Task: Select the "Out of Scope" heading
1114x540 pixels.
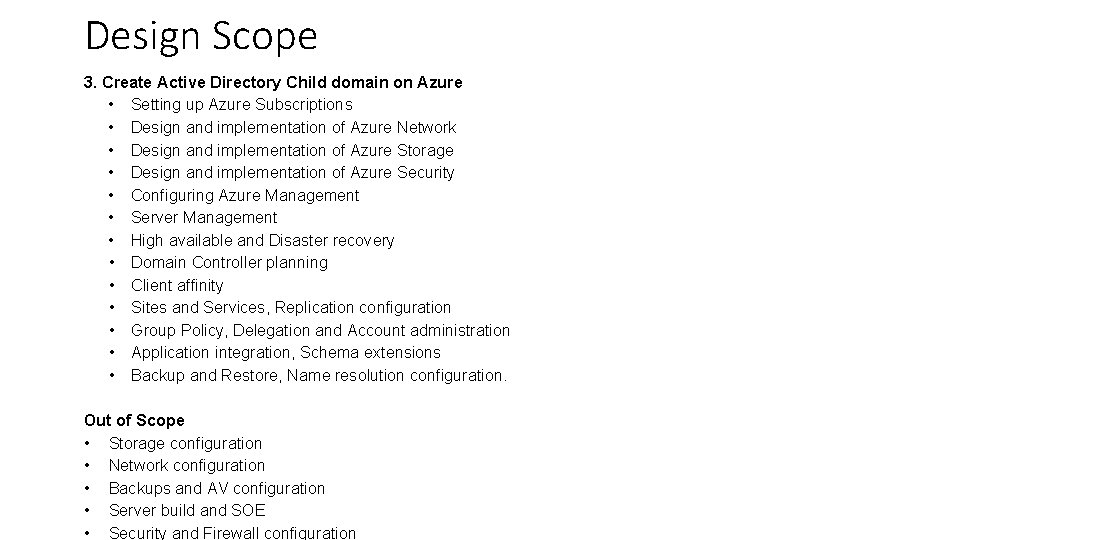Action: [x=134, y=420]
